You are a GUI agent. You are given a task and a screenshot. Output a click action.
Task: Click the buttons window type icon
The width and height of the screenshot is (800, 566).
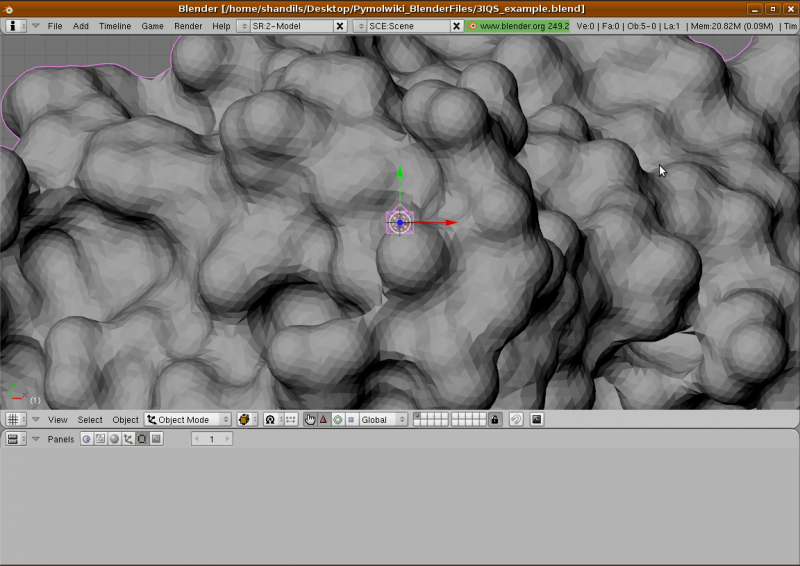pos(15,439)
